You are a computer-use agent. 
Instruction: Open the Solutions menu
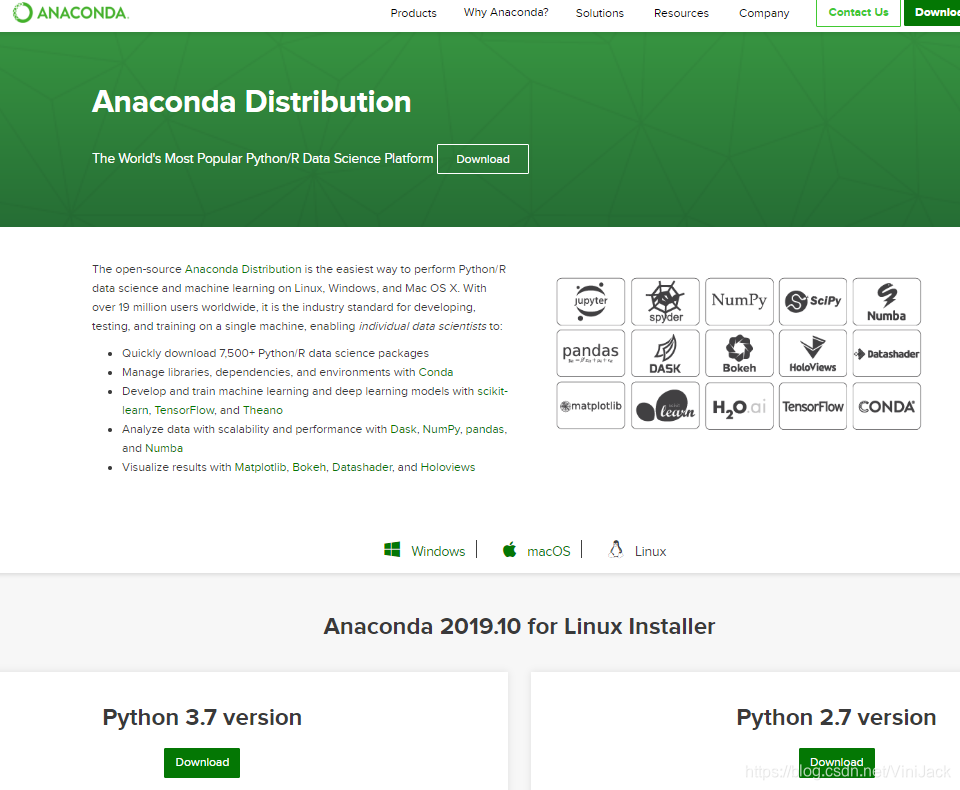(599, 13)
